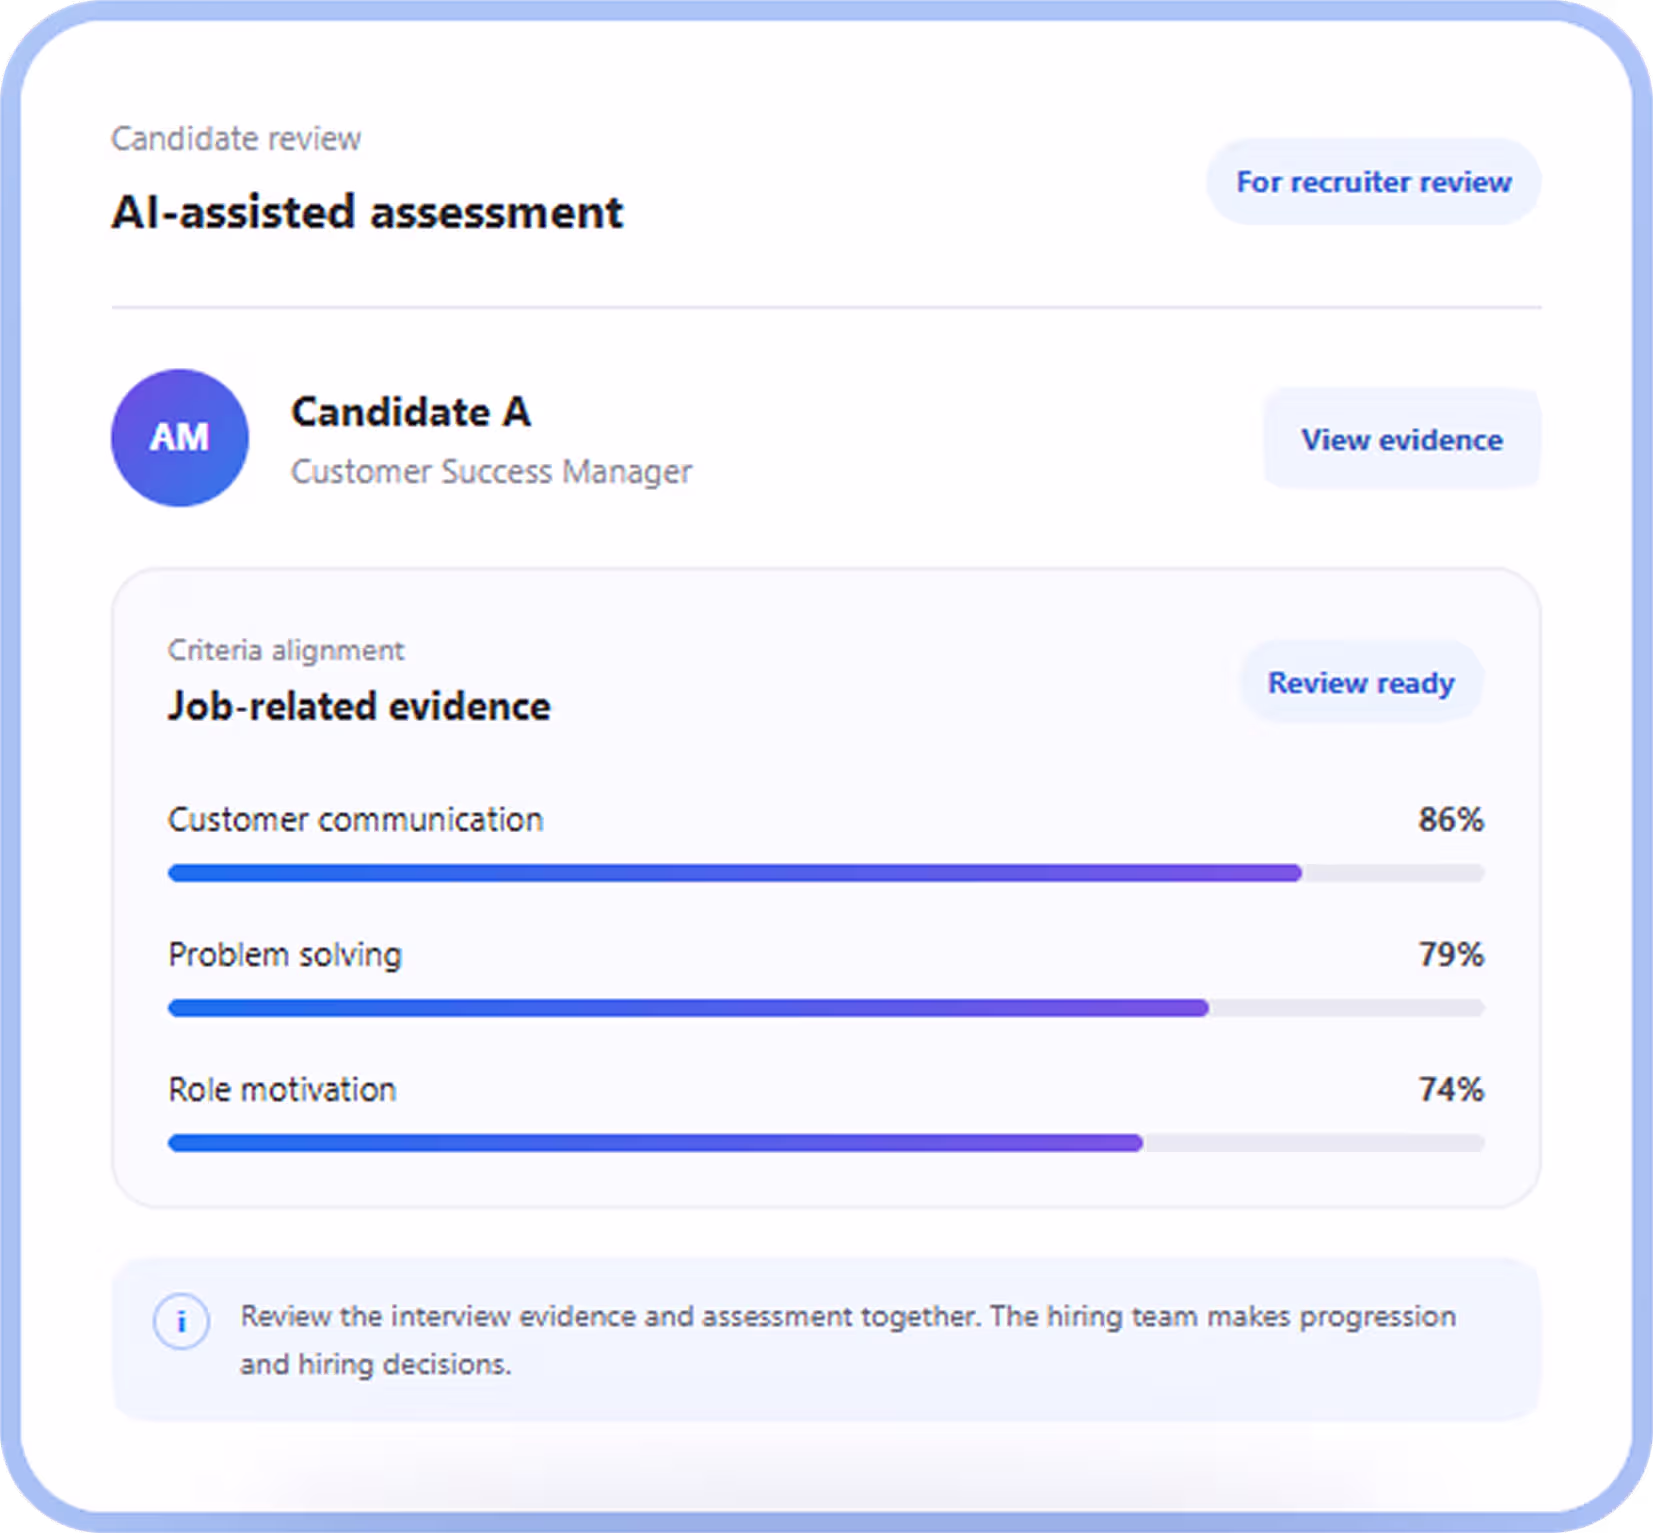1653x1533 pixels.
Task: Click the Criteria alignment label
Action: click(x=286, y=650)
